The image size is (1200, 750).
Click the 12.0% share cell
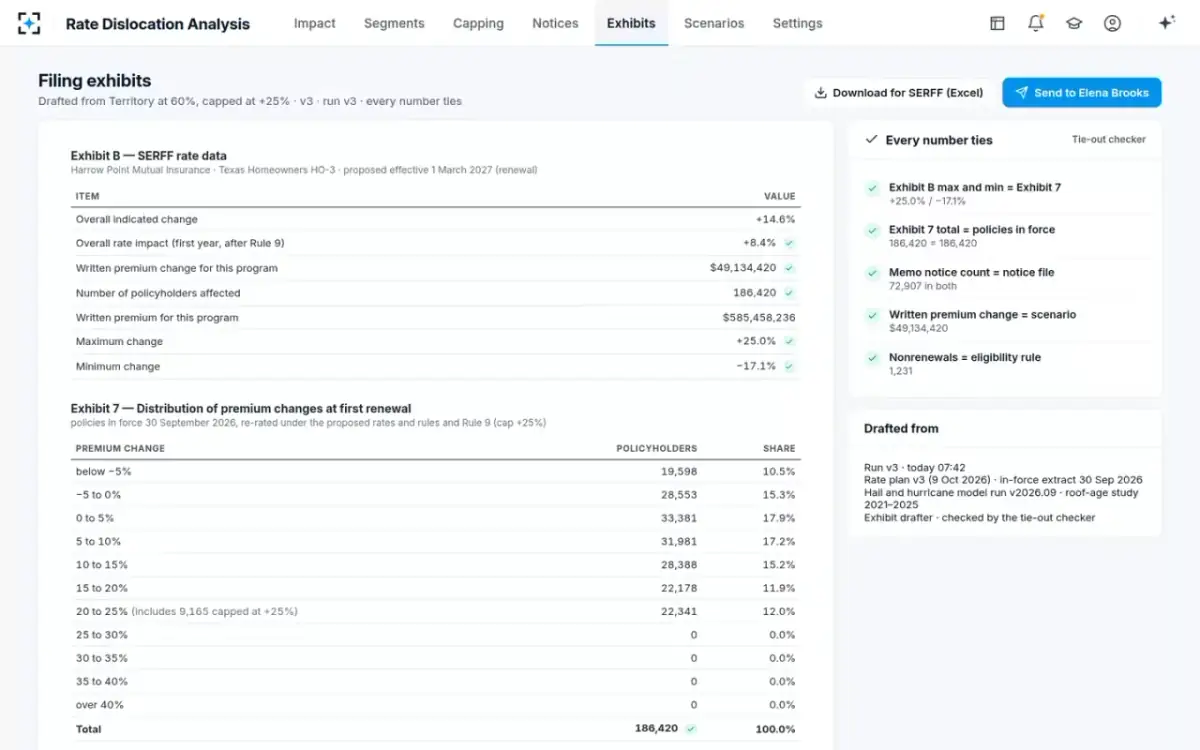click(x=779, y=611)
